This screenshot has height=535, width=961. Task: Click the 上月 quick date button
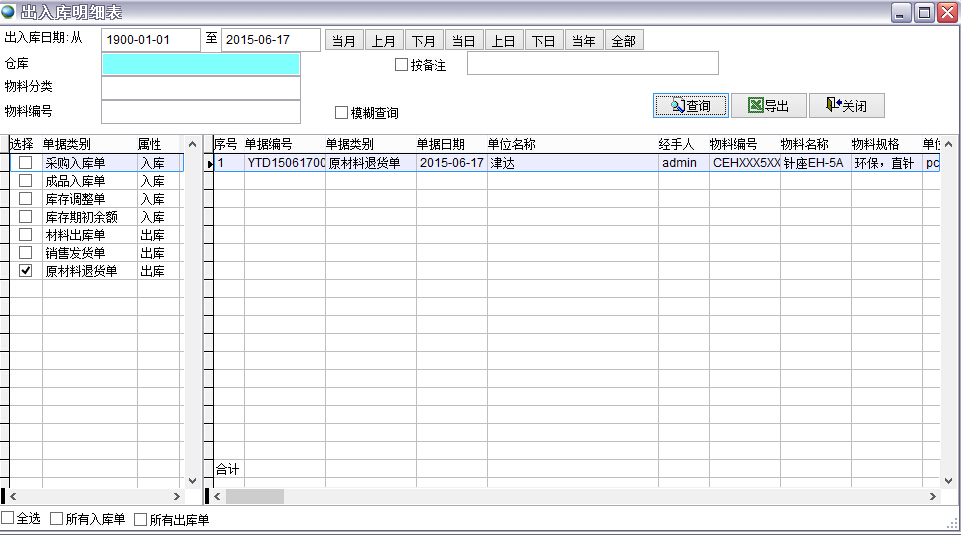point(383,41)
